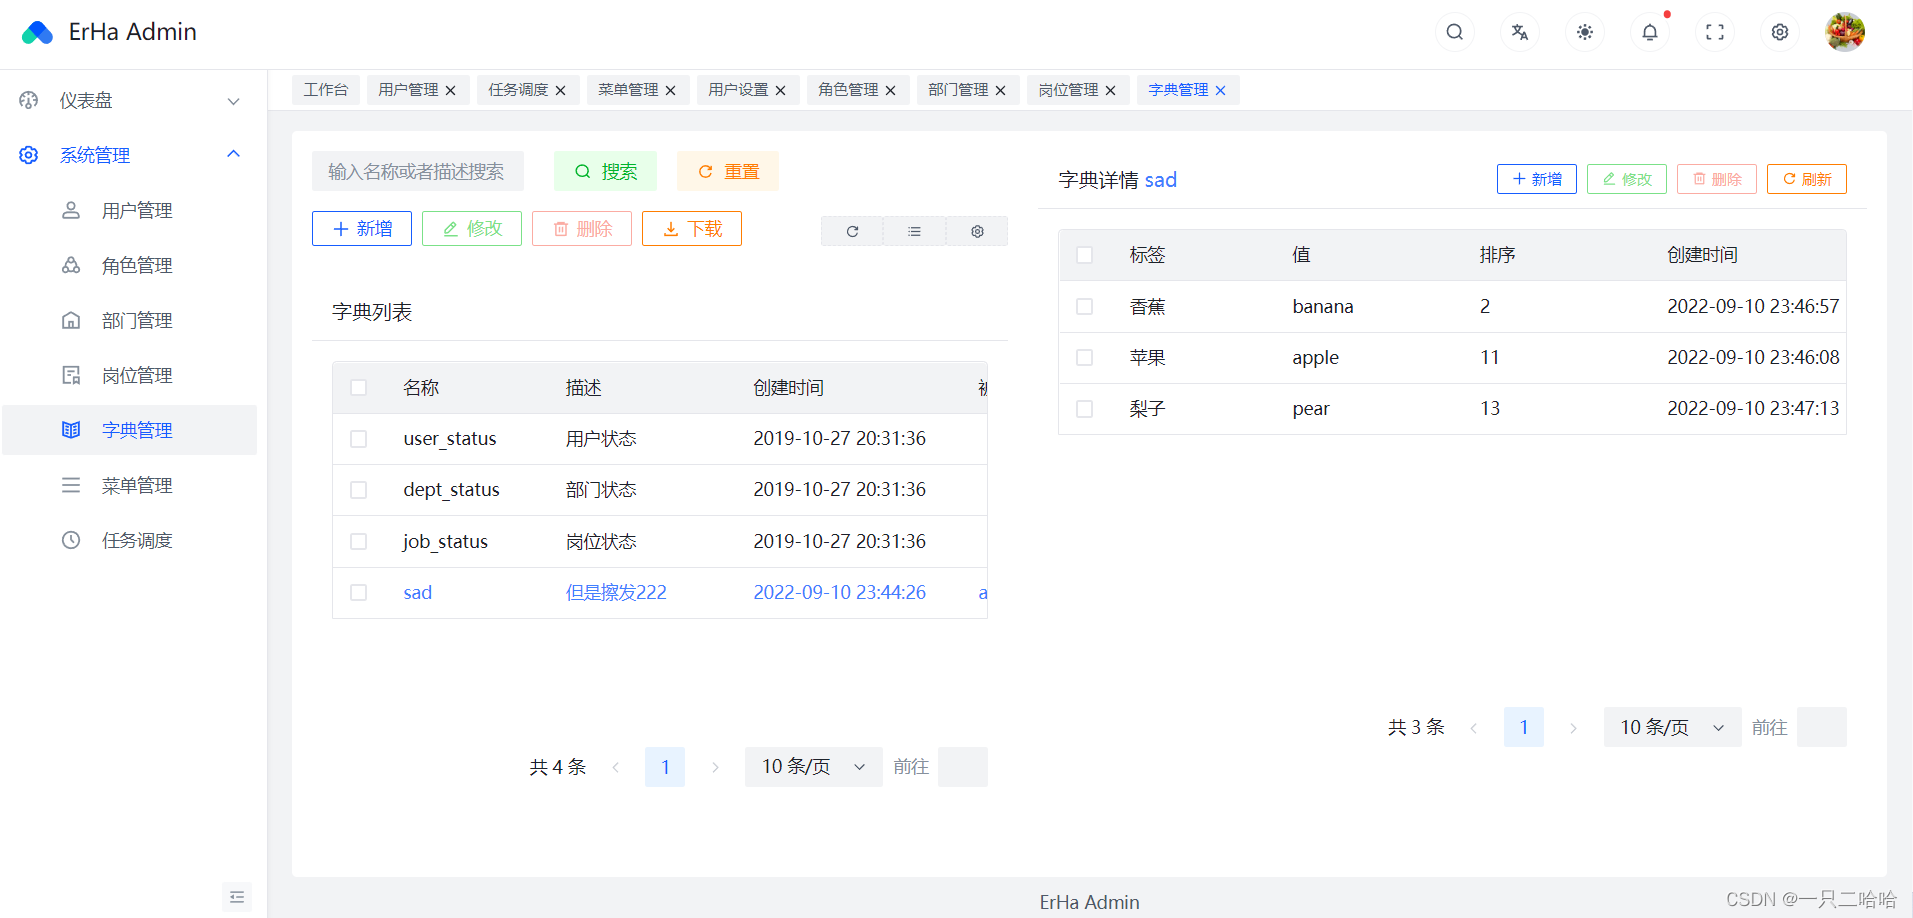Go to page 1 in dictionary detail pagination
1913x918 pixels.
[x=1523, y=727]
